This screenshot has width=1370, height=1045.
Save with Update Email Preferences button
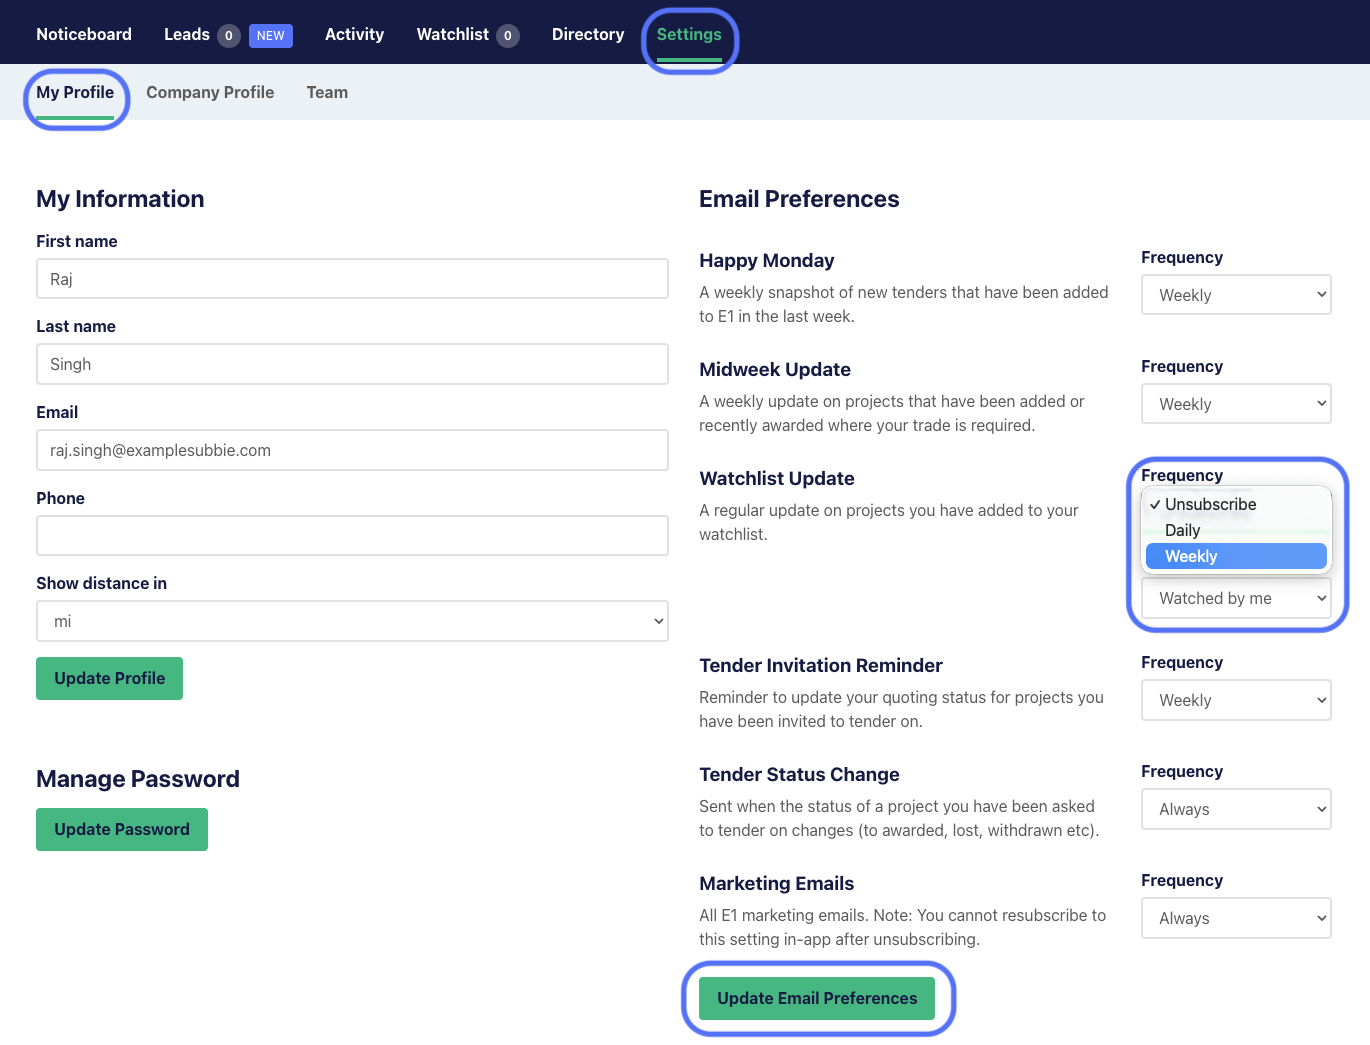tap(817, 998)
